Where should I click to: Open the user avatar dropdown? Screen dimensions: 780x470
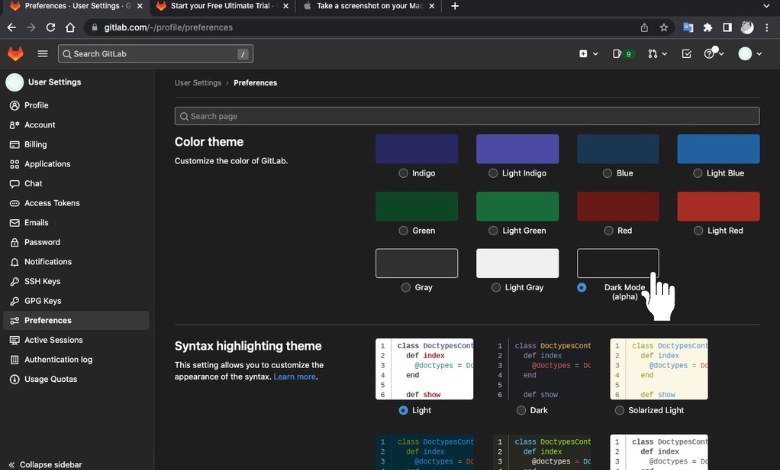pos(750,54)
